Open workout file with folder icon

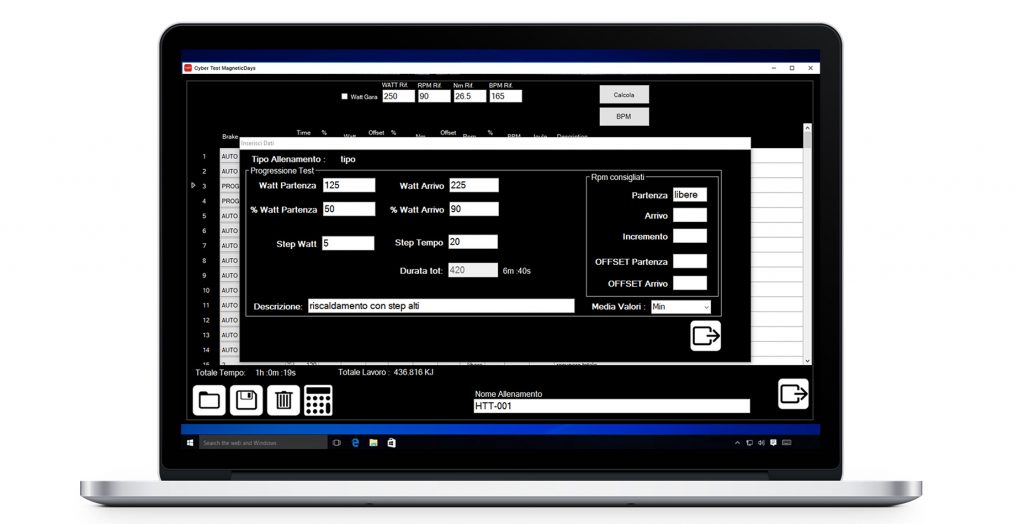[209, 400]
